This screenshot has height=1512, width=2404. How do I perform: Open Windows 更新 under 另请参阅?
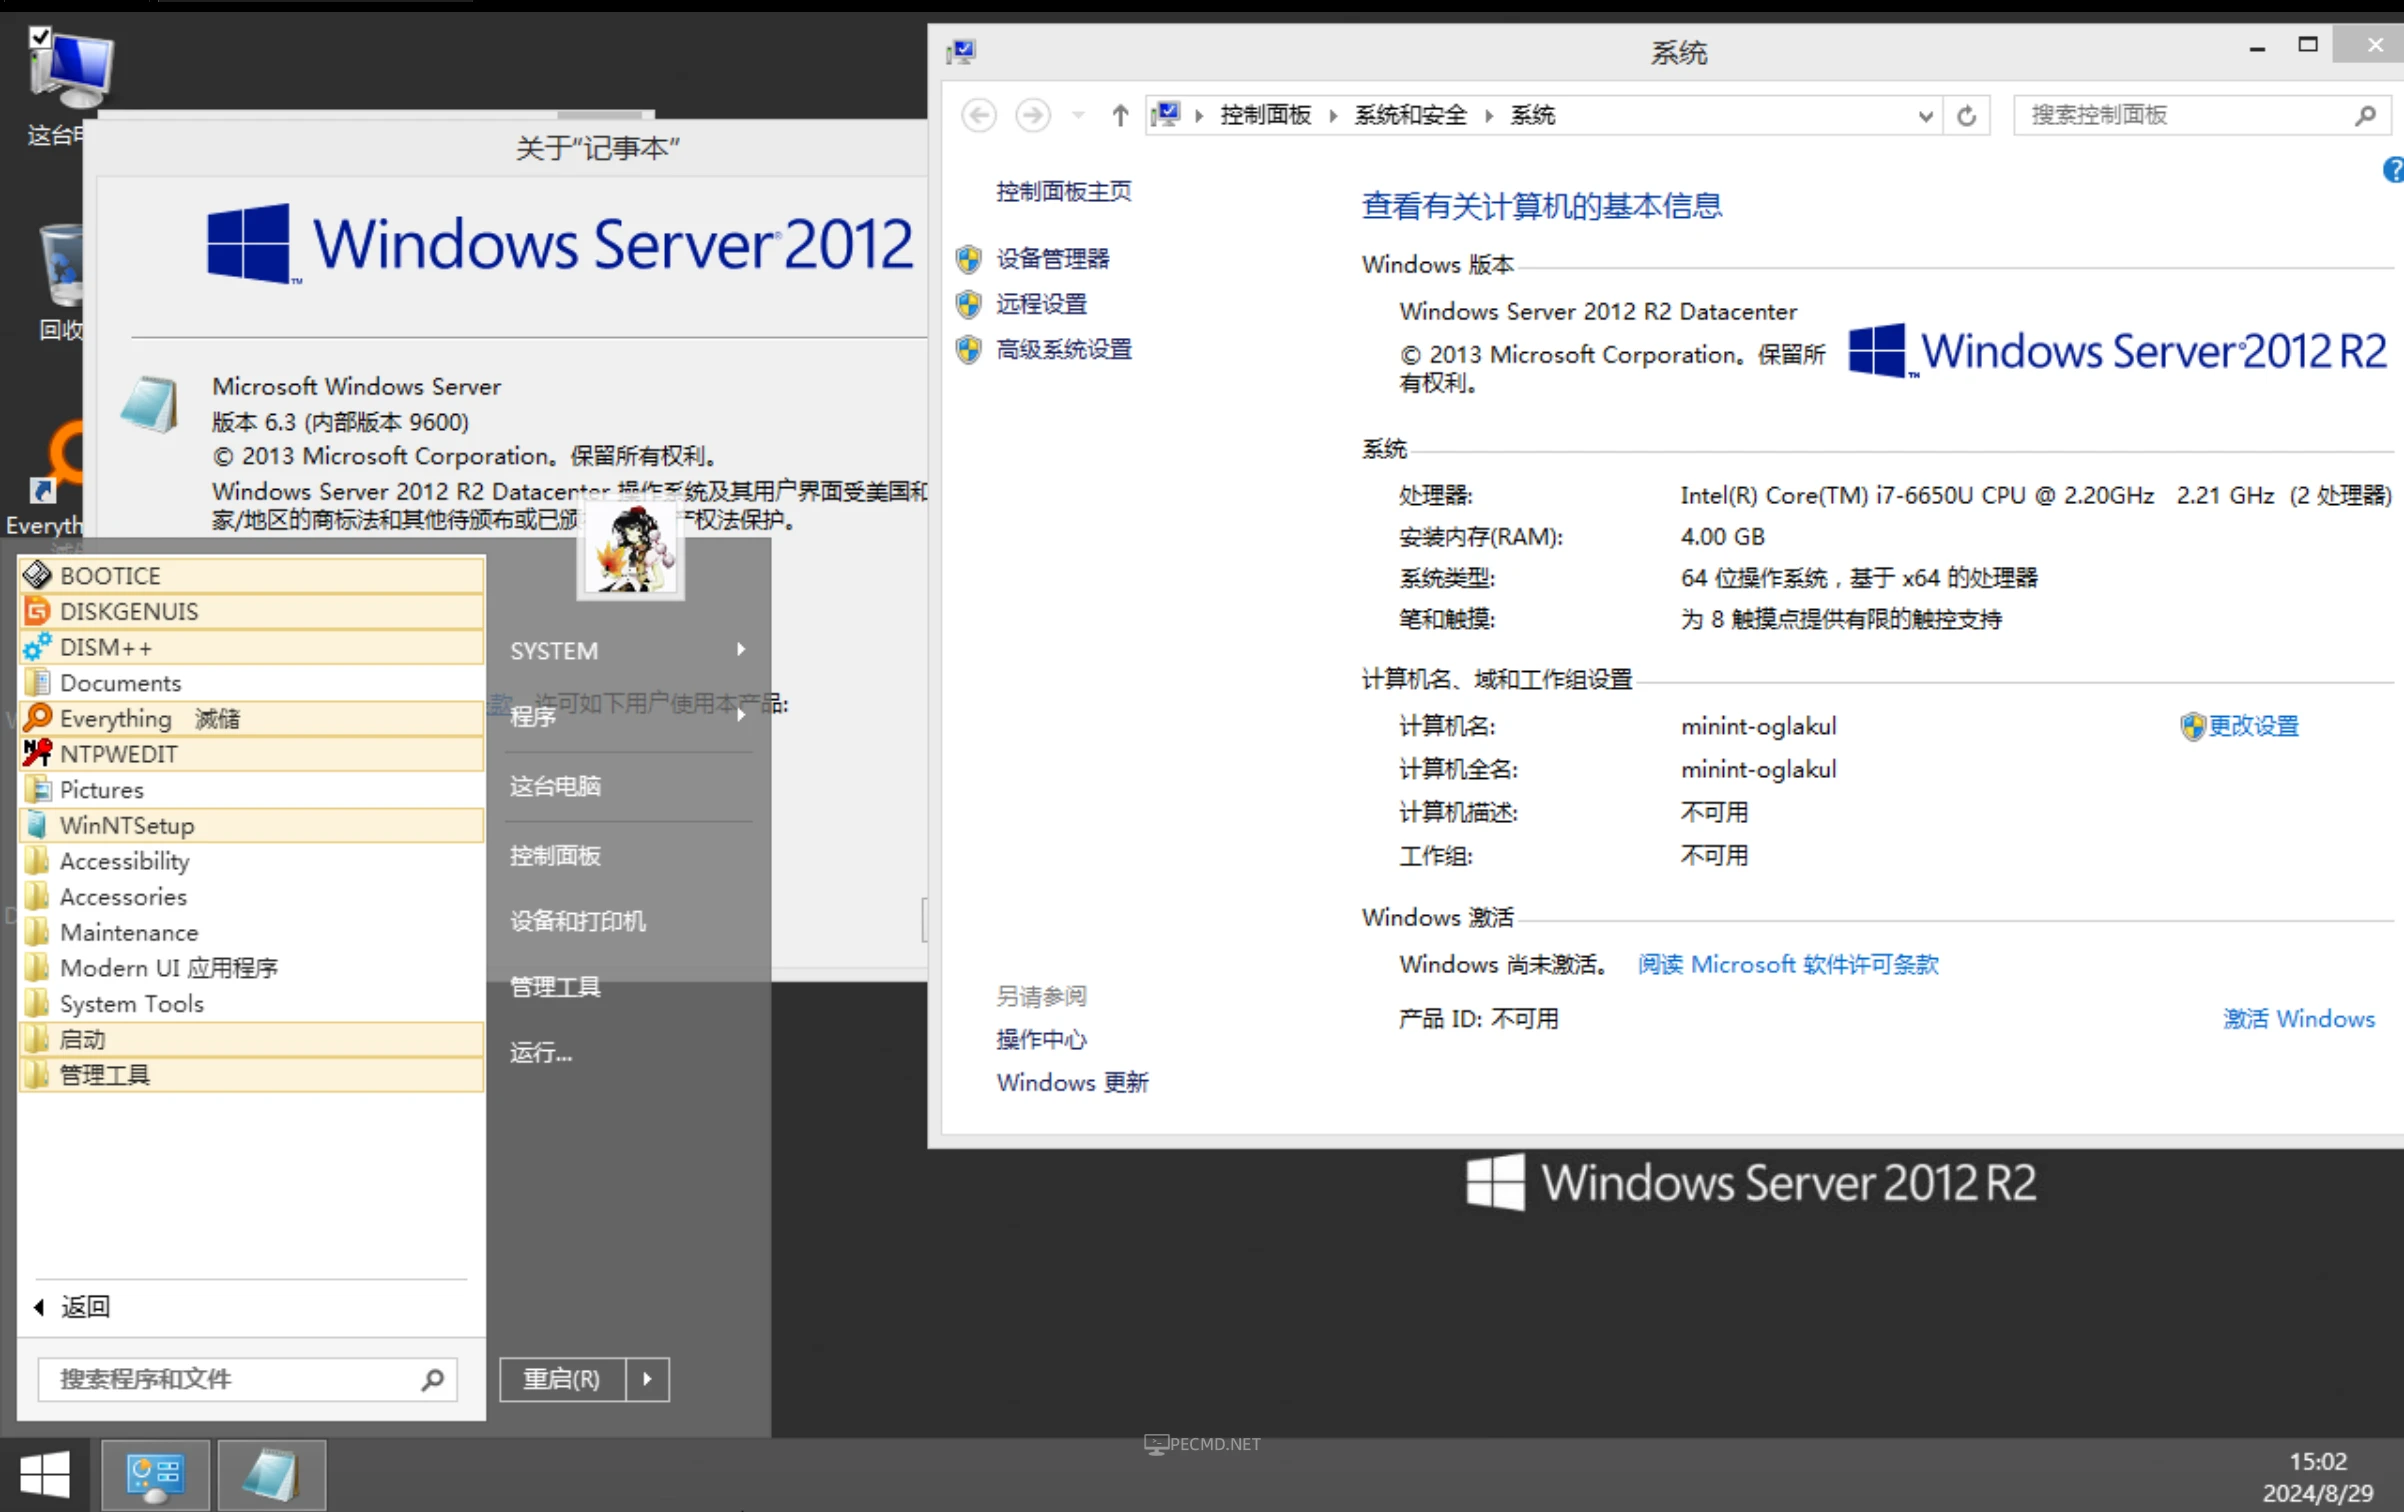[1072, 1083]
